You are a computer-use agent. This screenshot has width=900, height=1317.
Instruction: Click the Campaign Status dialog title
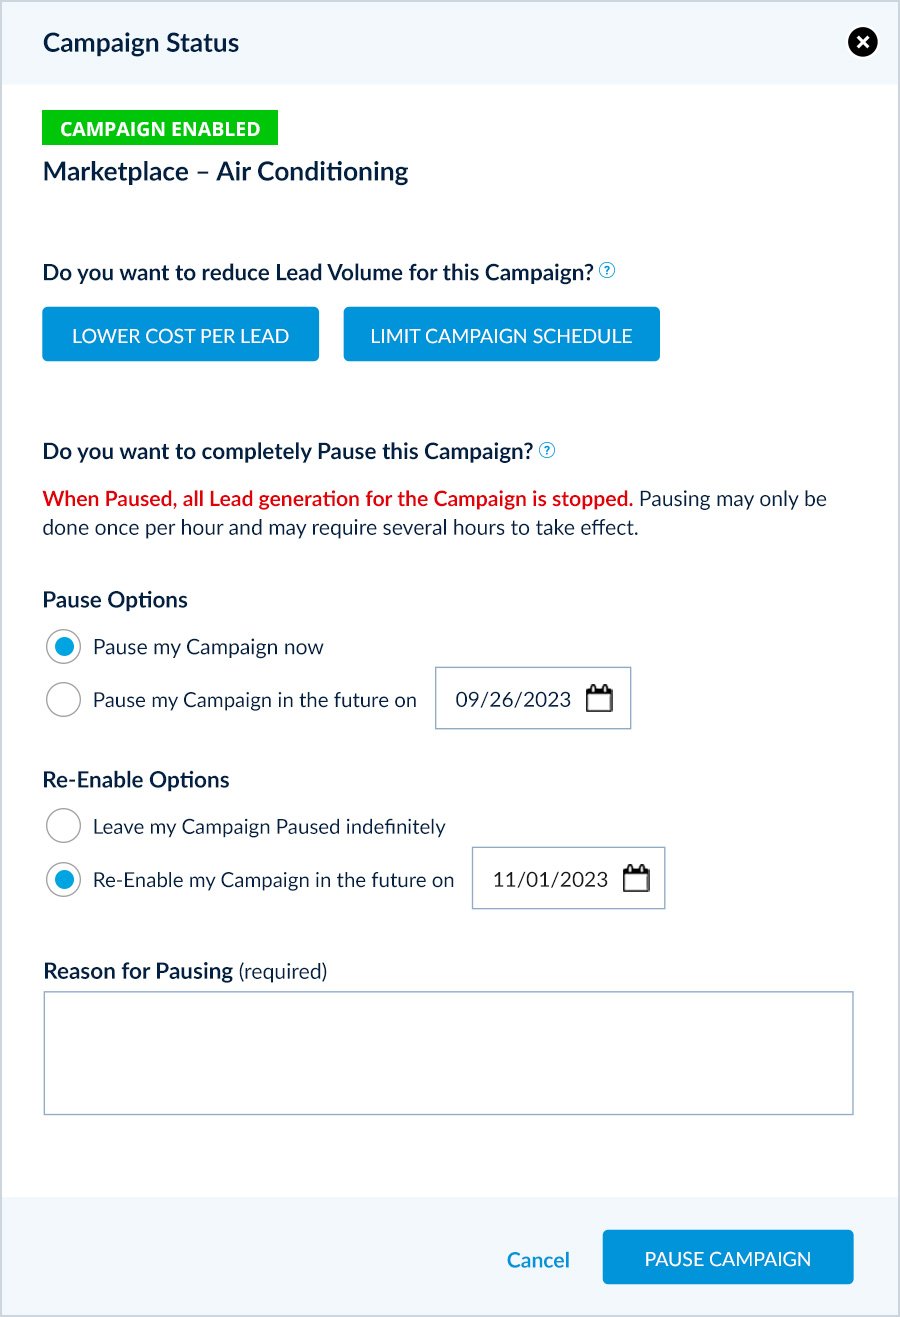(140, 42)
